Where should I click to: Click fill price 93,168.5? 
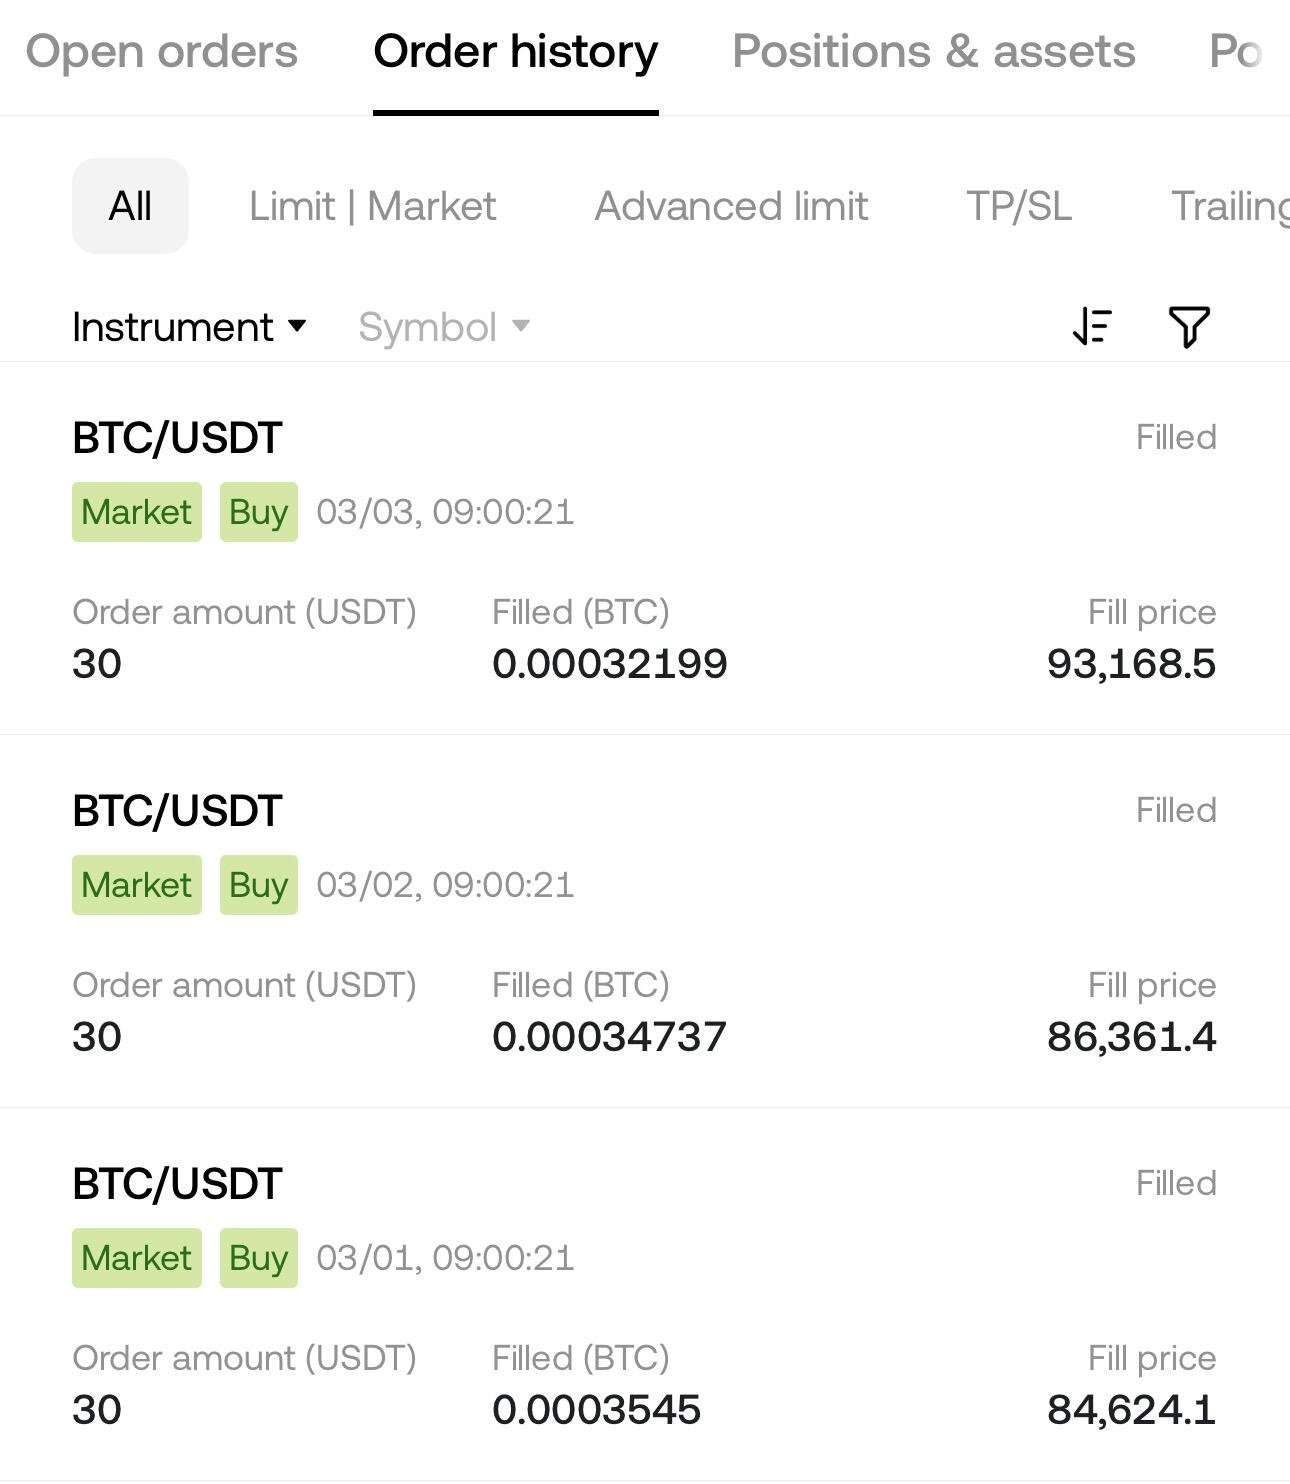tap(1131, 663)
